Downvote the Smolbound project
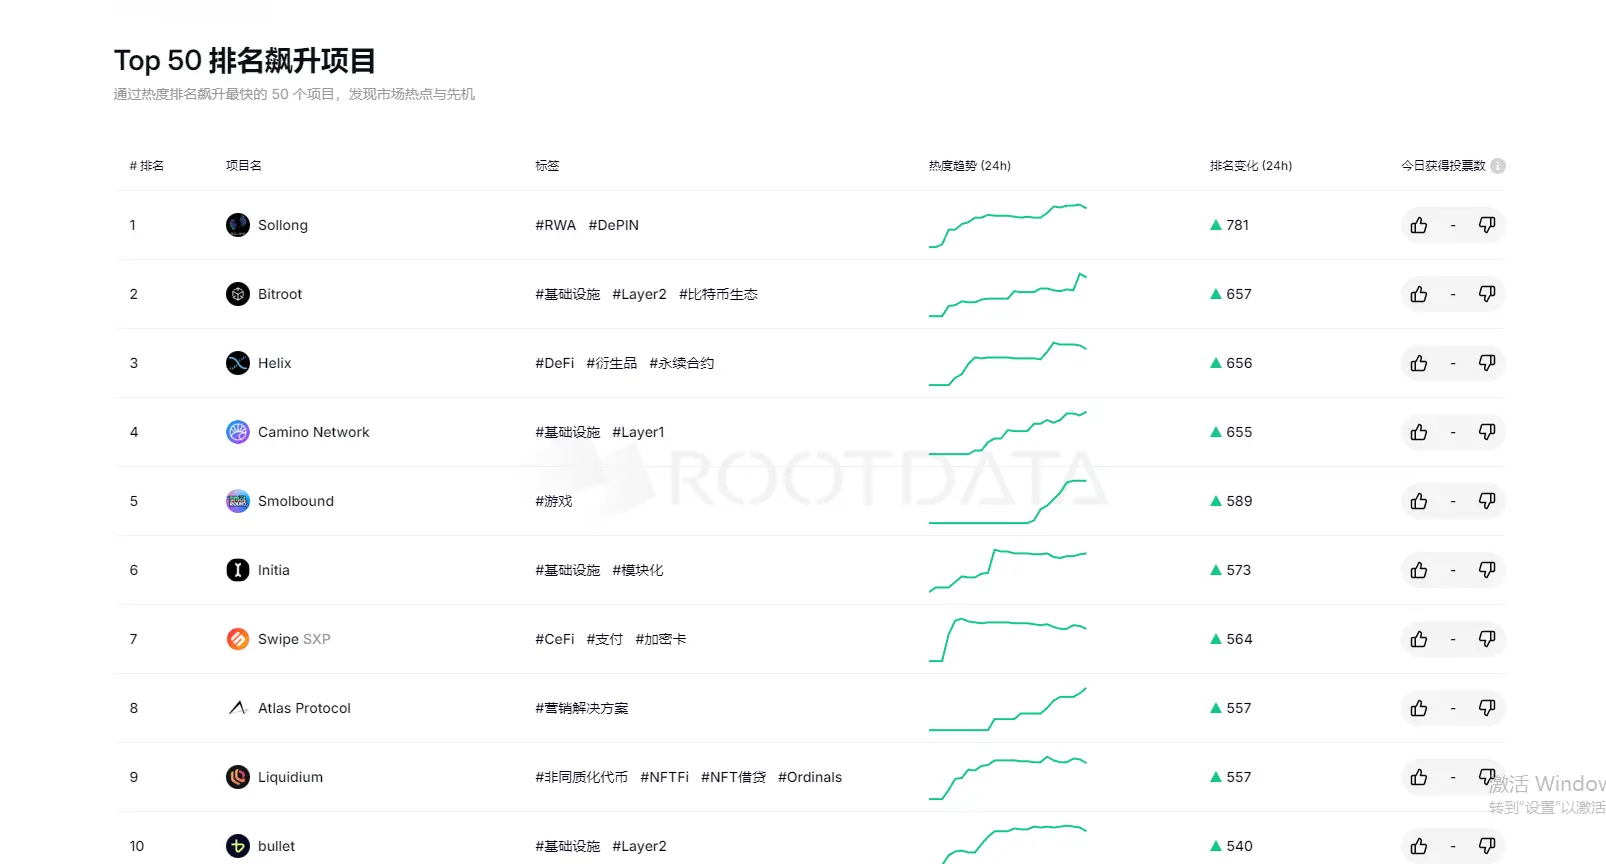The width and height of the screenshot is (1606, 864). tap(1487, 501)
